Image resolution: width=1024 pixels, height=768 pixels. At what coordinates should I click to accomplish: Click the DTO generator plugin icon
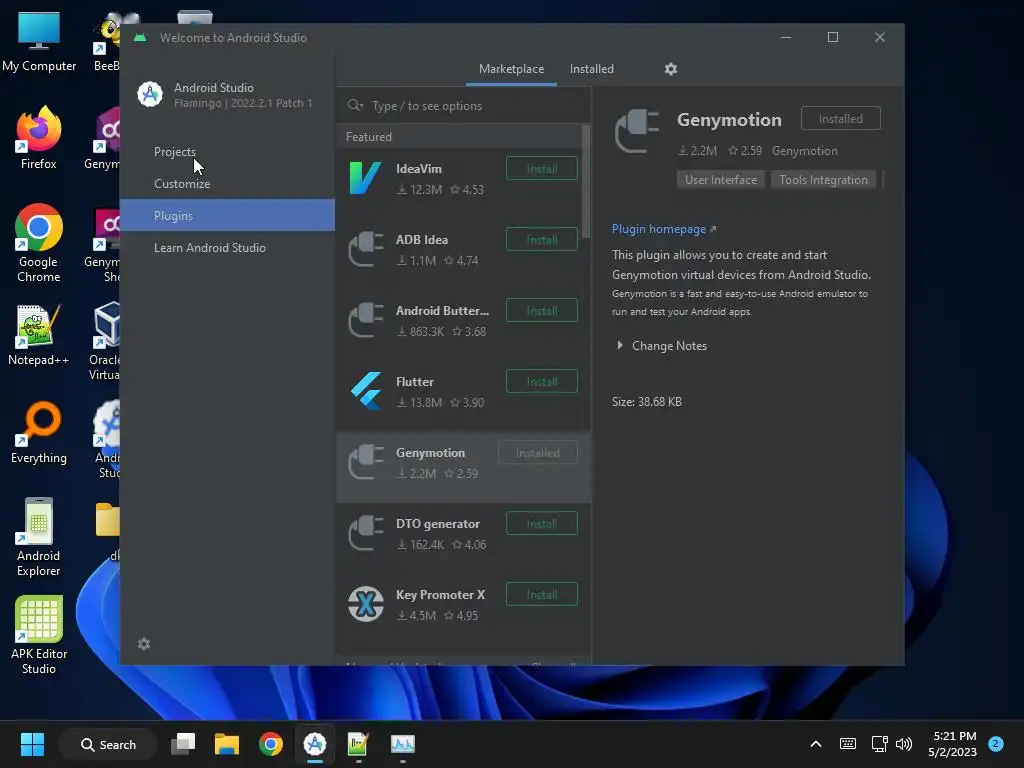coord(366,534)
